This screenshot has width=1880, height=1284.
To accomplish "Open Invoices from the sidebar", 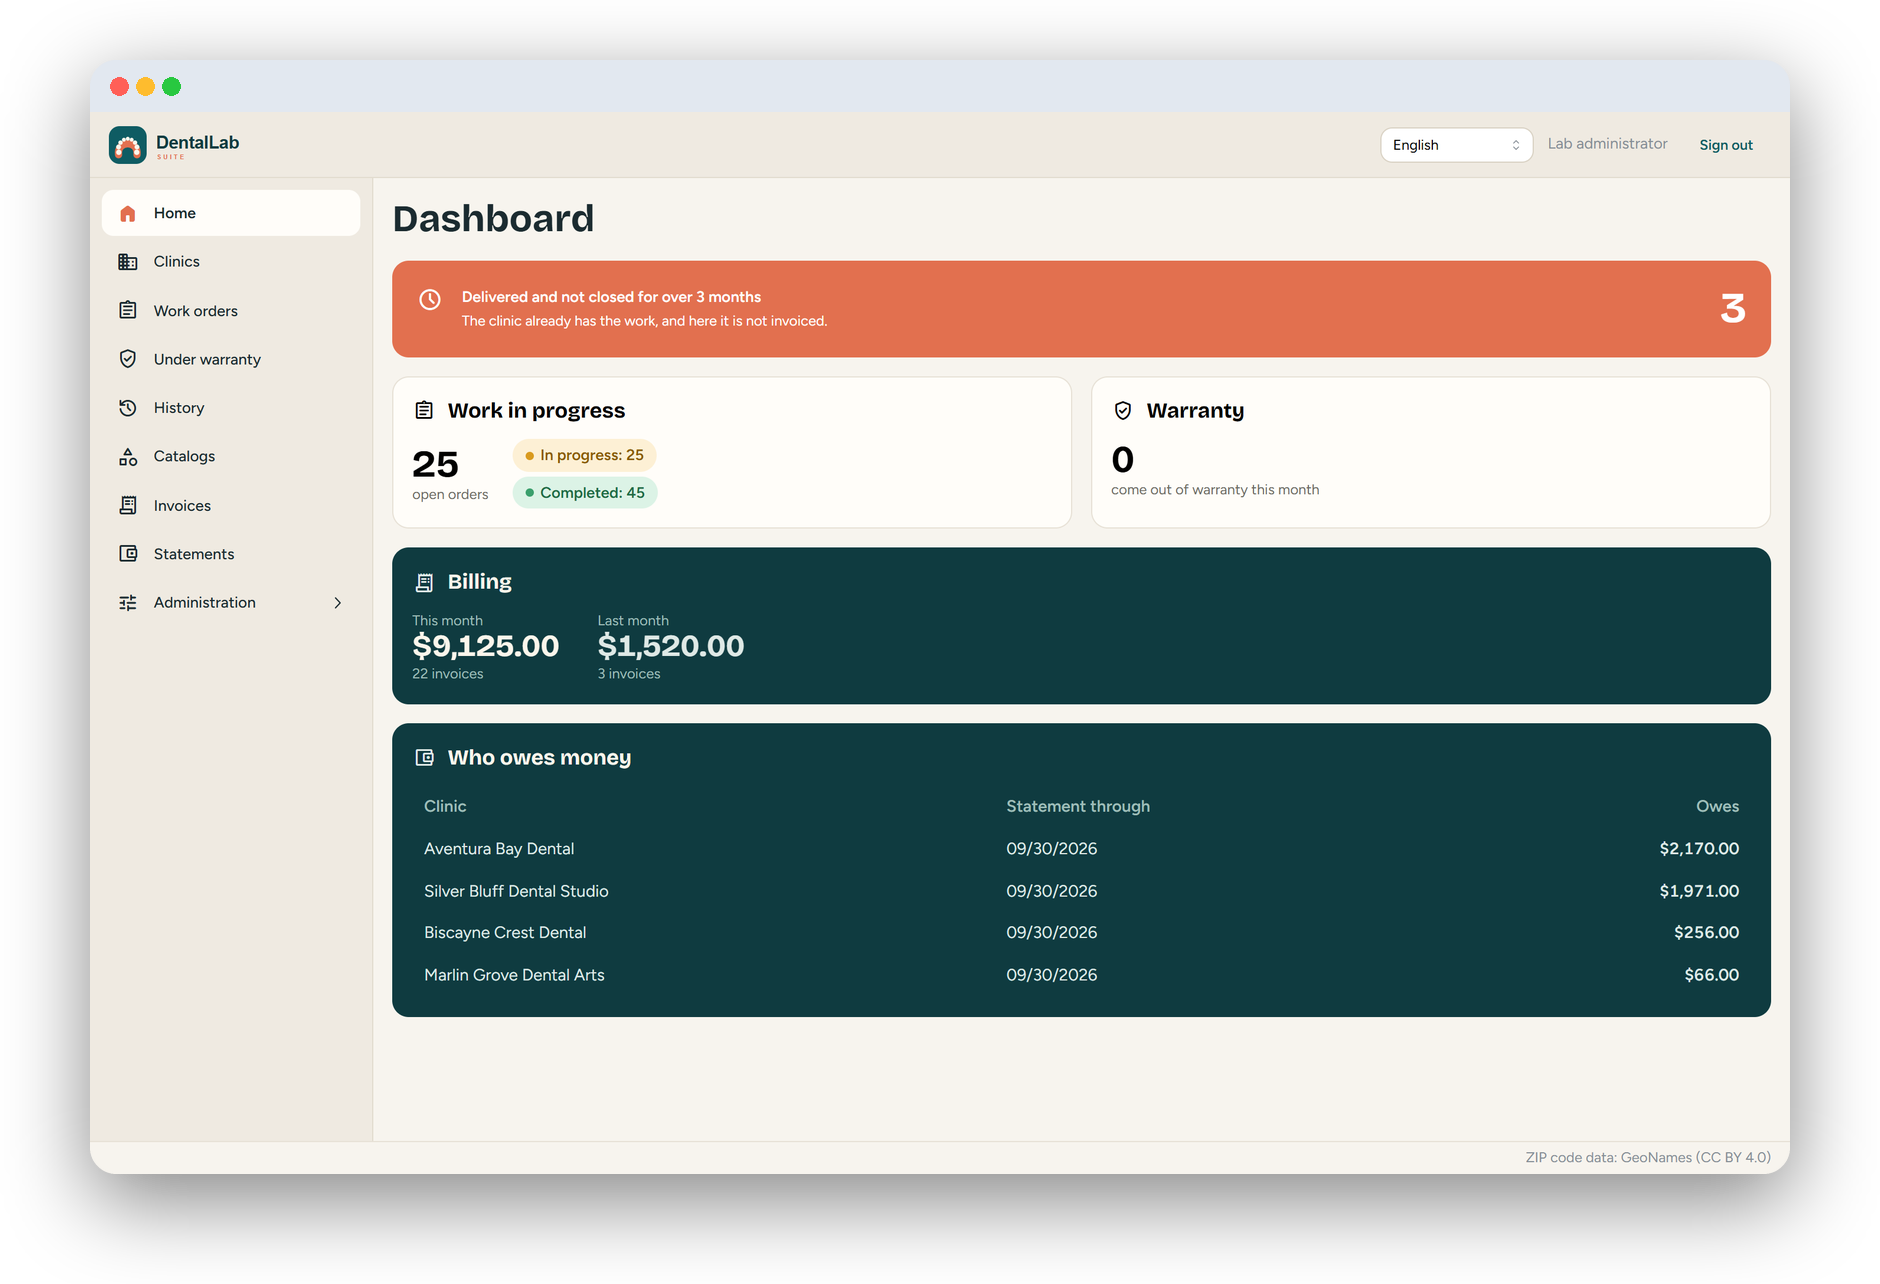I will point(231,506).
